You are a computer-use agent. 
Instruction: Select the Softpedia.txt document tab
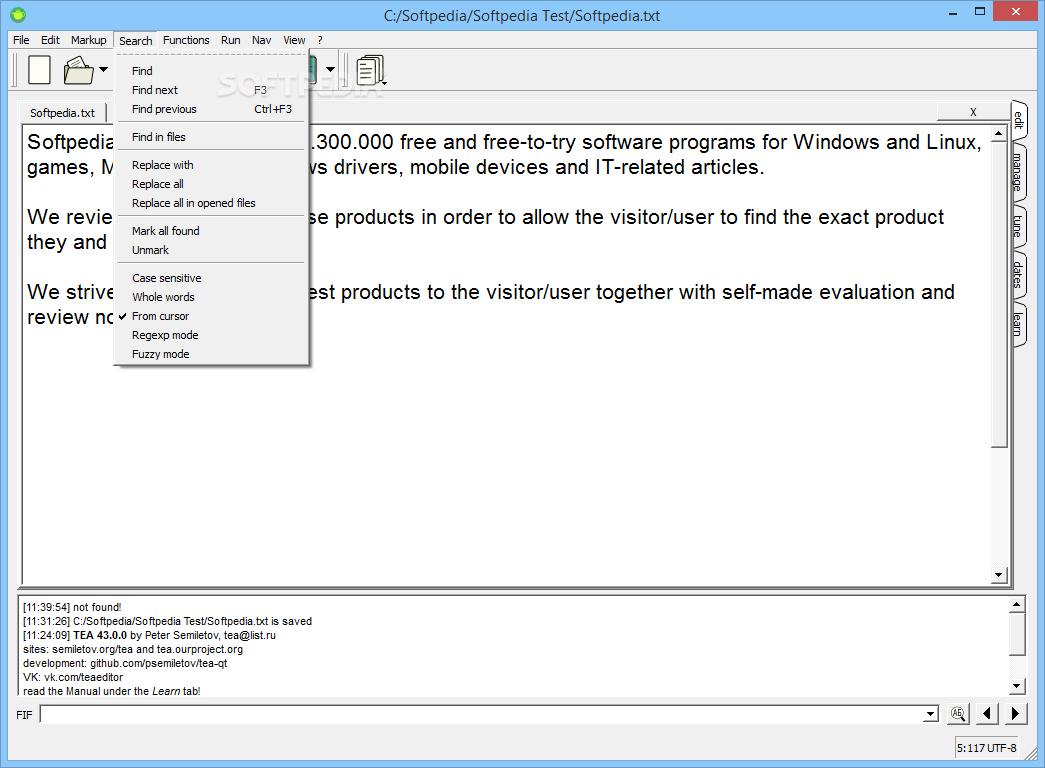(62, 113)
